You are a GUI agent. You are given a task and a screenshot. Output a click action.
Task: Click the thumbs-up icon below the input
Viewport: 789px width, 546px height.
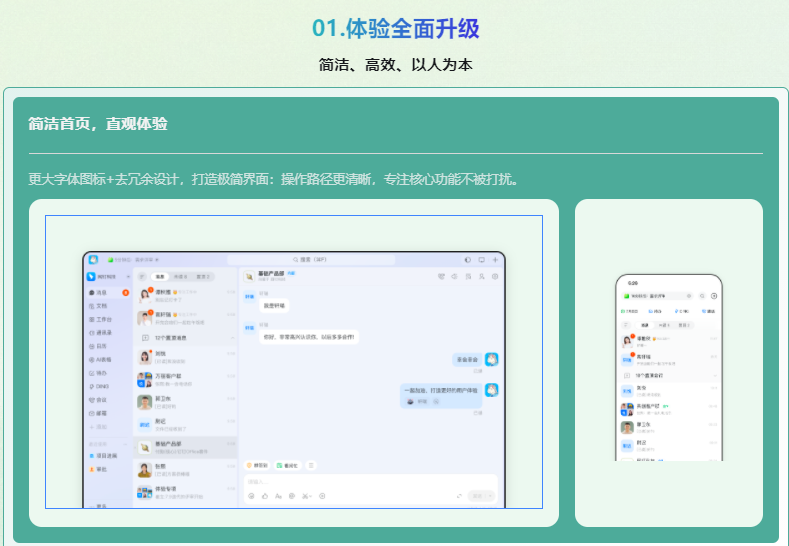tap(264, 495)
